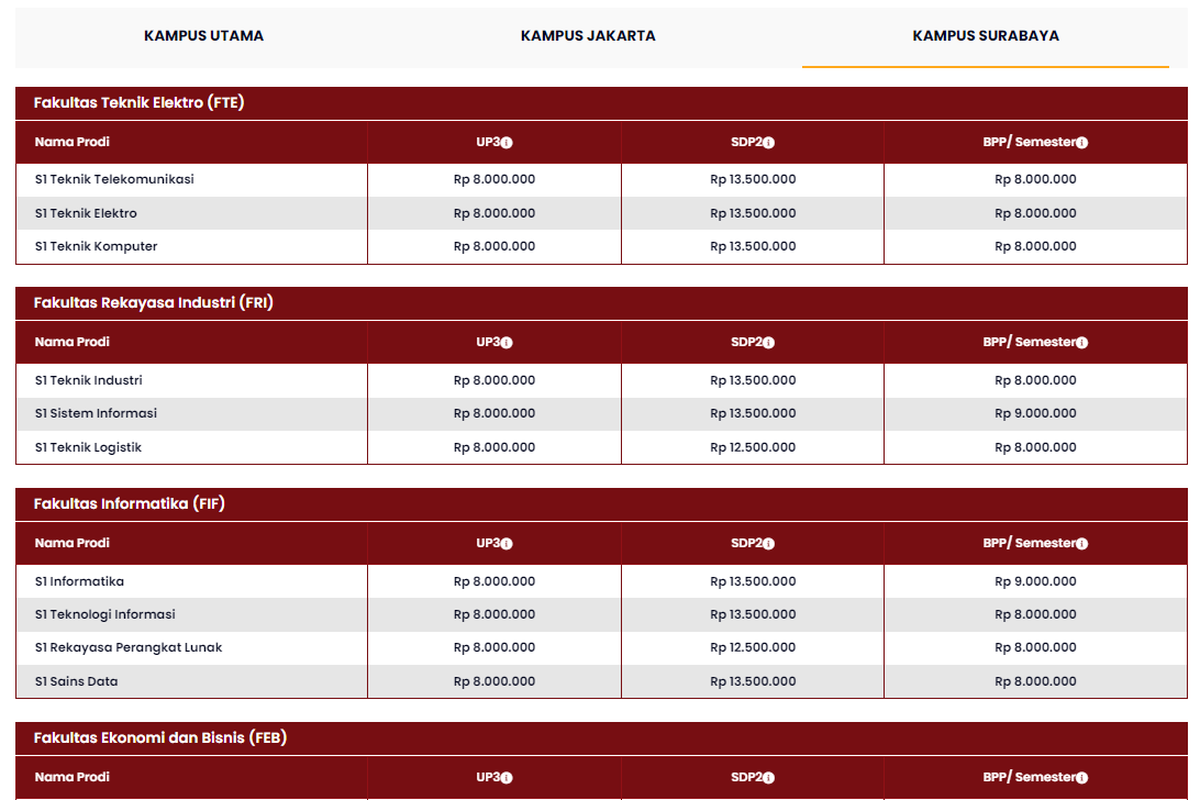
Task: Open SDP2 info icon in Fakultas Rekayasa Industri table
Action: pyautogui.click(x=768, y=343)
